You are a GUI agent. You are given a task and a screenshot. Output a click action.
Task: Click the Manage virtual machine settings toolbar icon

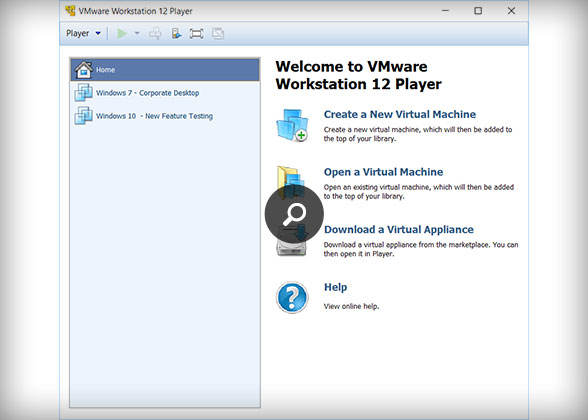point(176,34)
